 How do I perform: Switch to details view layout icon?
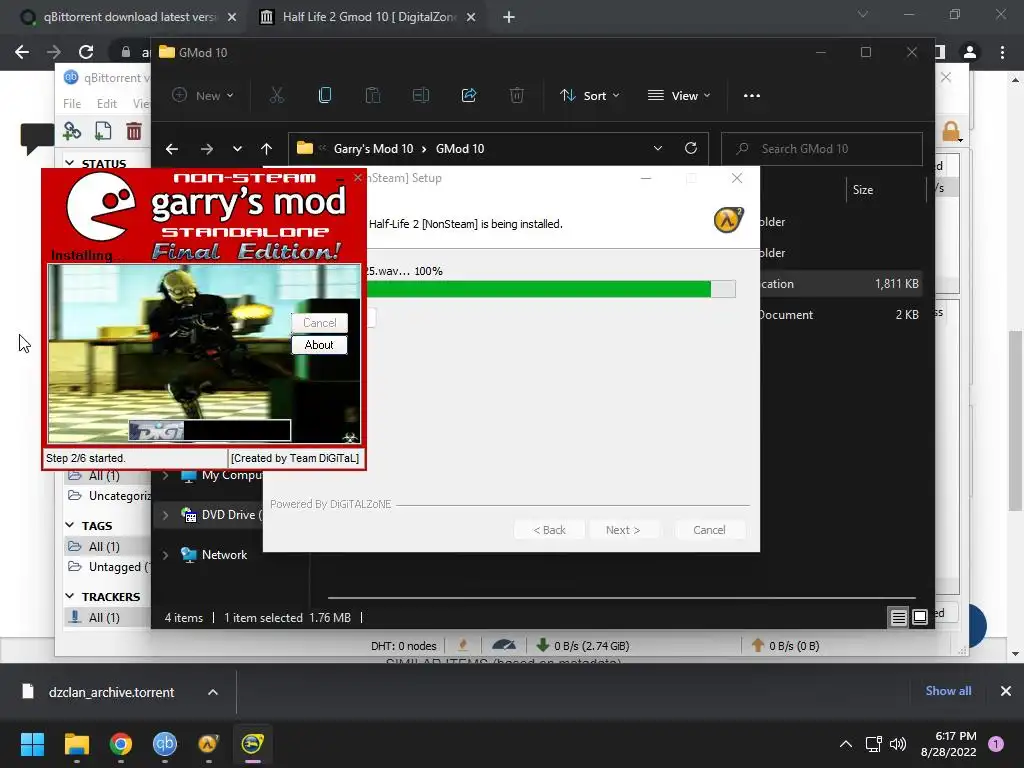(x=899, y=617)
